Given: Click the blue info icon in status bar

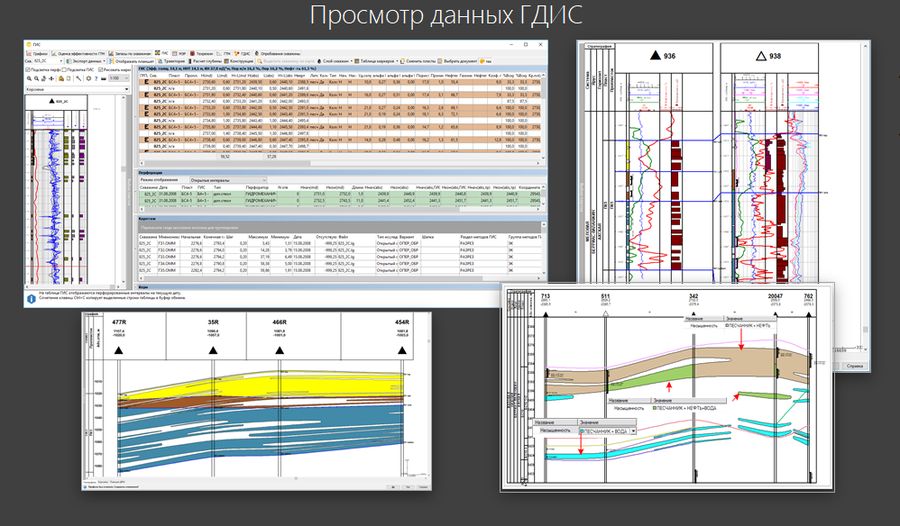Looking at the screenshot, I should click(x=31, y=298).
